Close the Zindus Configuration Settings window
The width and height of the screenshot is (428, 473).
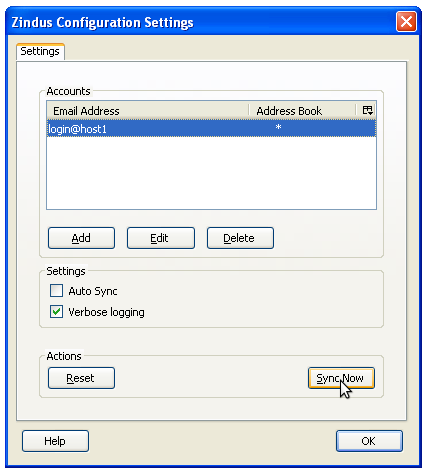pos(406,22)
